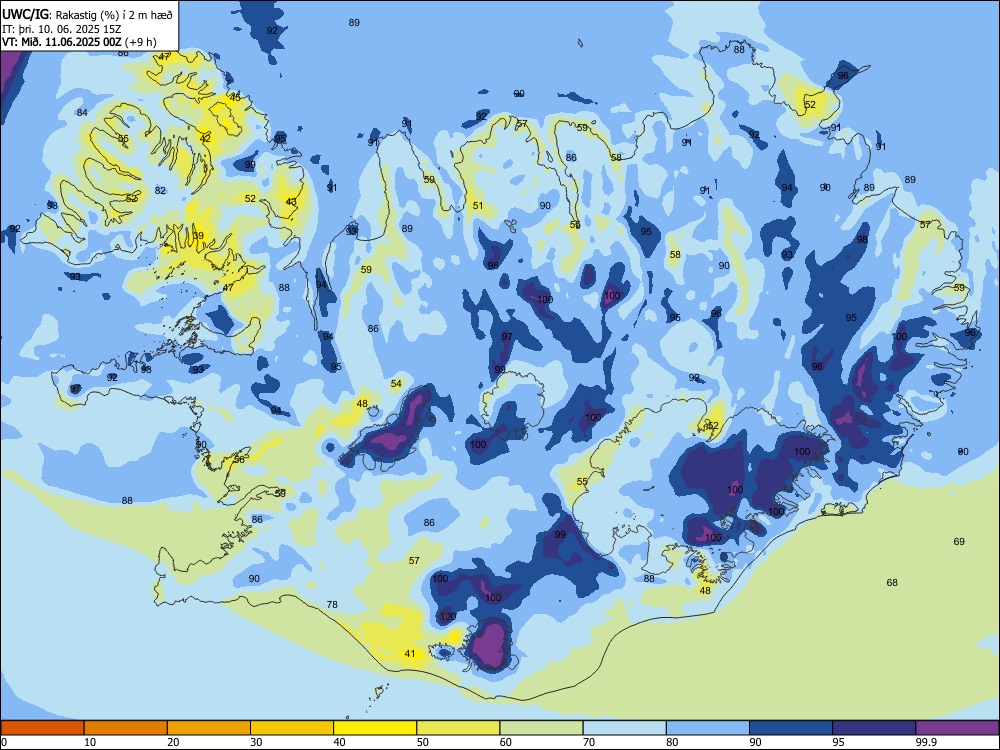
Task: Click the '70' legend tick label
Action: [x=589, y=742]
